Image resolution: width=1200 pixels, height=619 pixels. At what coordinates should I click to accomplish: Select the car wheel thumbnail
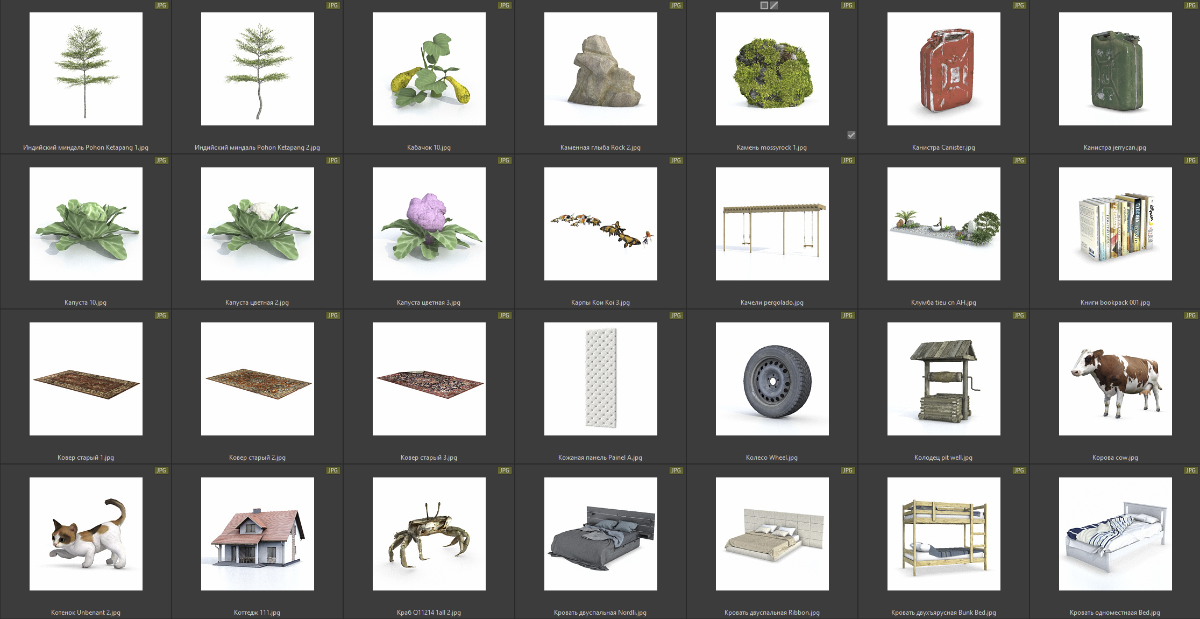772,378
